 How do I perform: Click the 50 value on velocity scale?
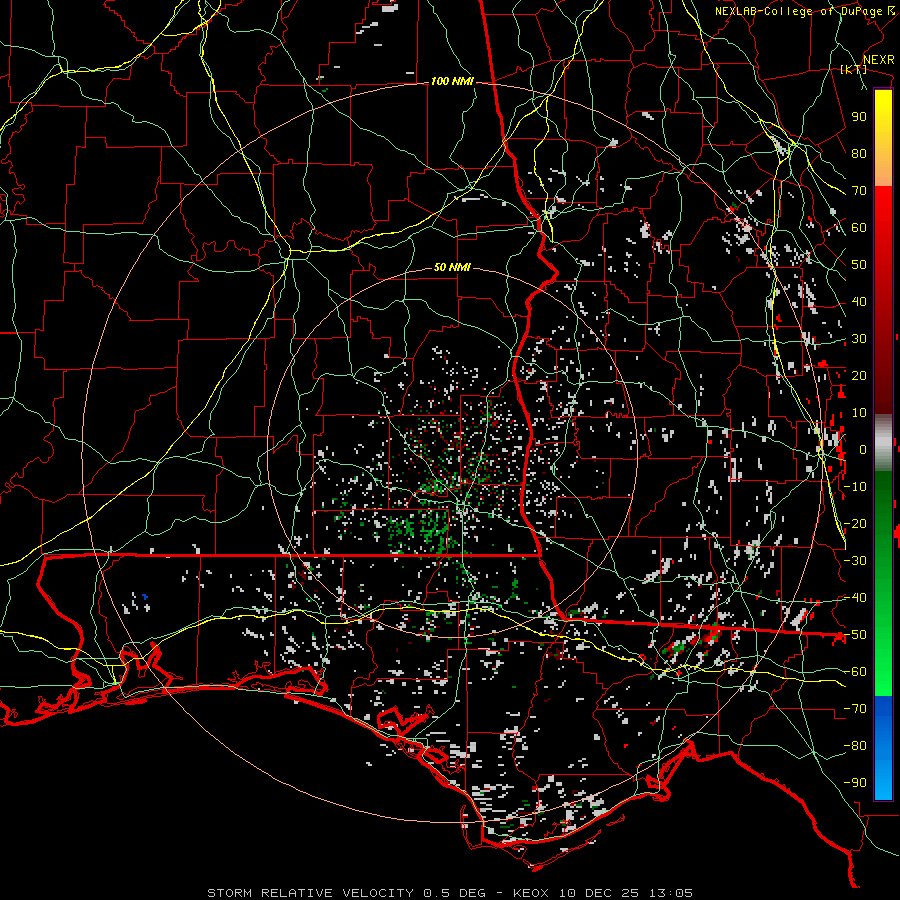click(x=859, y=265)
